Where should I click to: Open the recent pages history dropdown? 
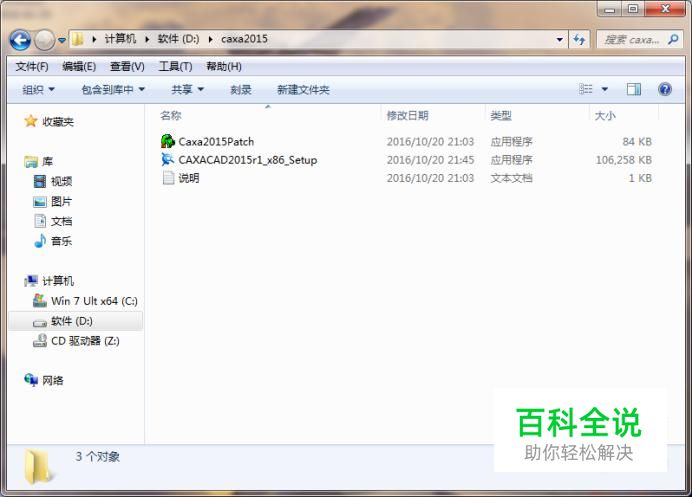point(62,40)
